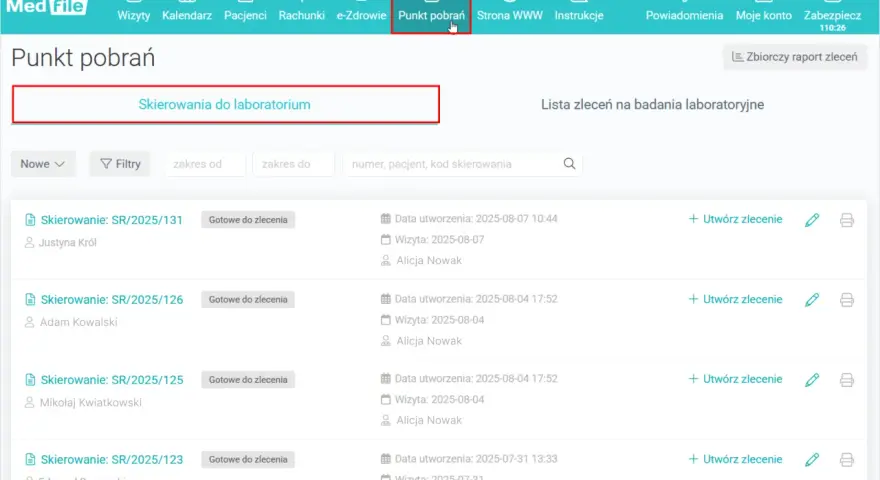Click Utwórz zlecenie for SR/2025/123

[x=735, y=459]
